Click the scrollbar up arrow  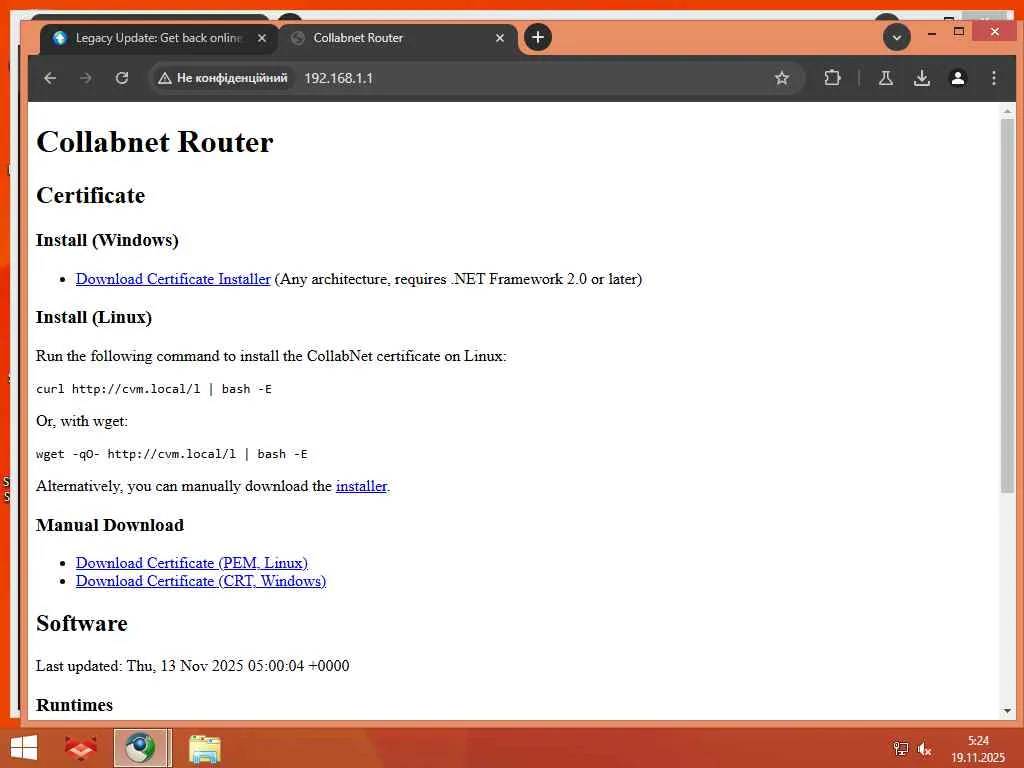tap(1007, 112)
